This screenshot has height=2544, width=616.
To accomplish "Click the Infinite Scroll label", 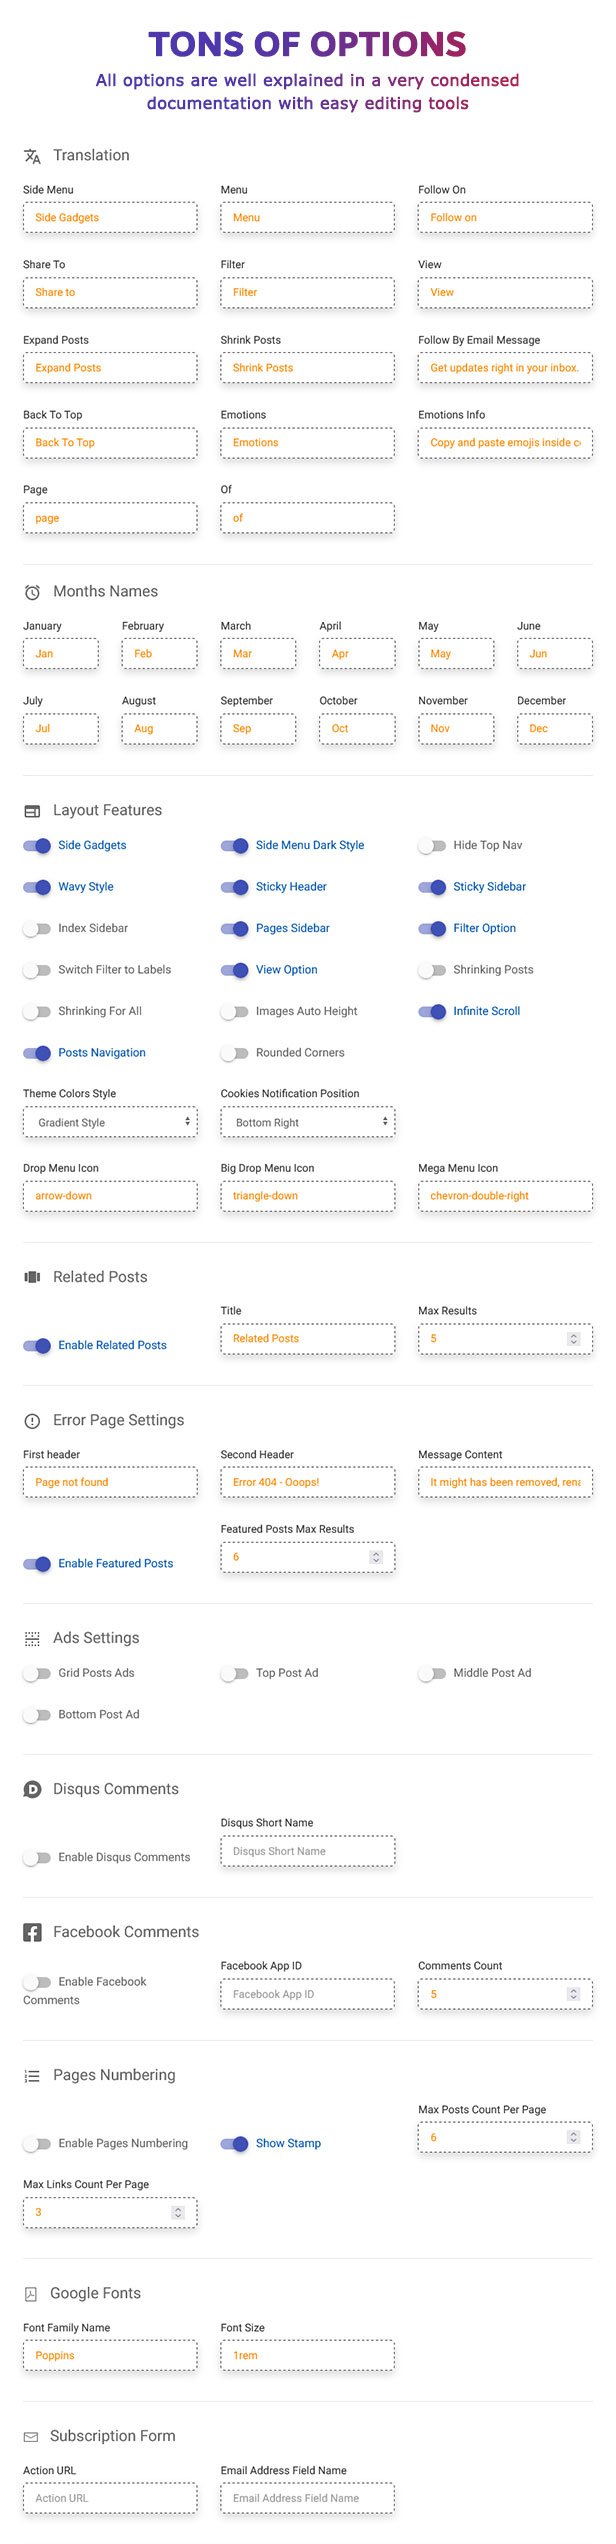I will [x=486, y=1011].
